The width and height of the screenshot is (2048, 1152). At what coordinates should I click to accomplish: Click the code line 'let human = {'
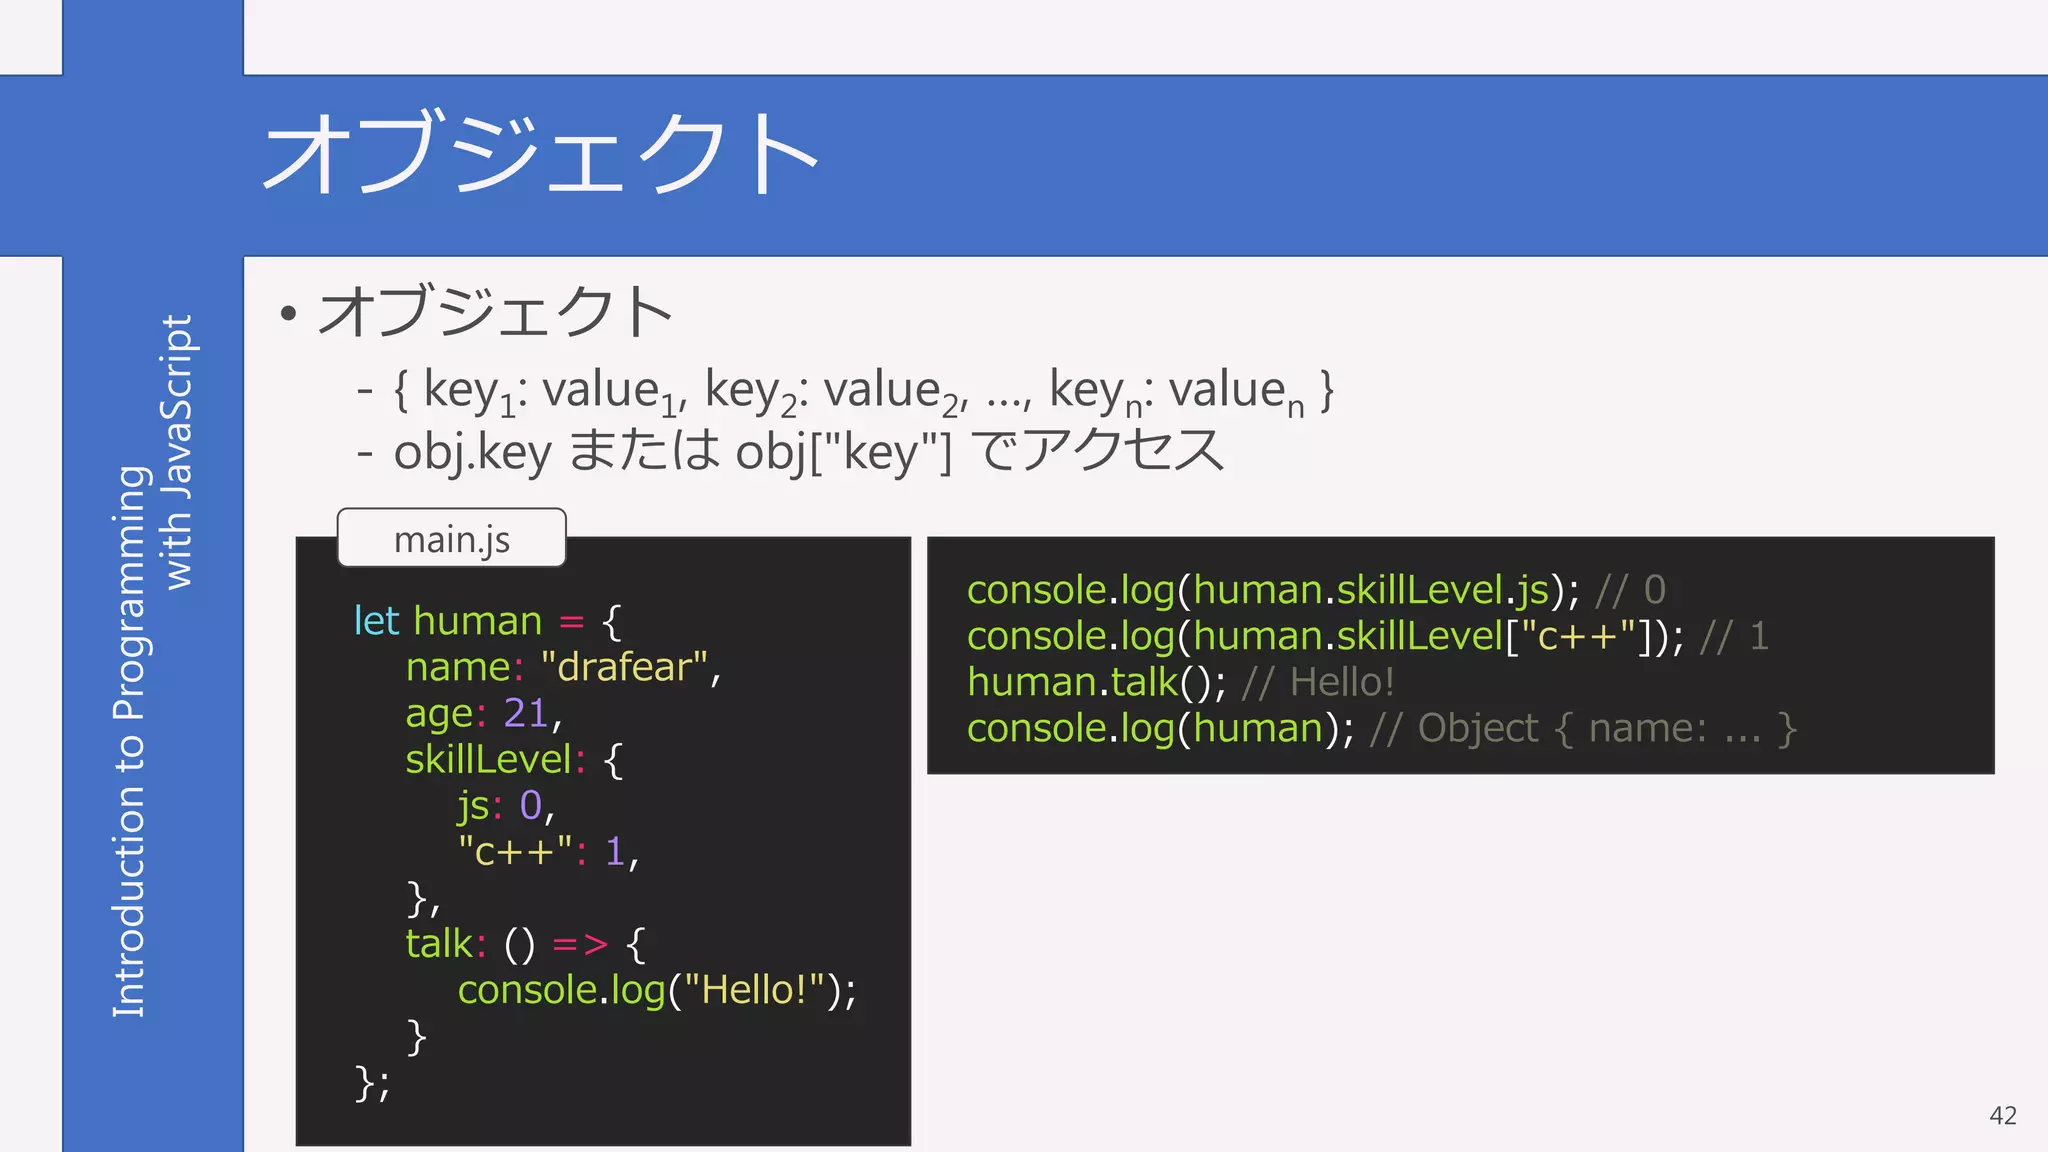click(x=488, y=621)
